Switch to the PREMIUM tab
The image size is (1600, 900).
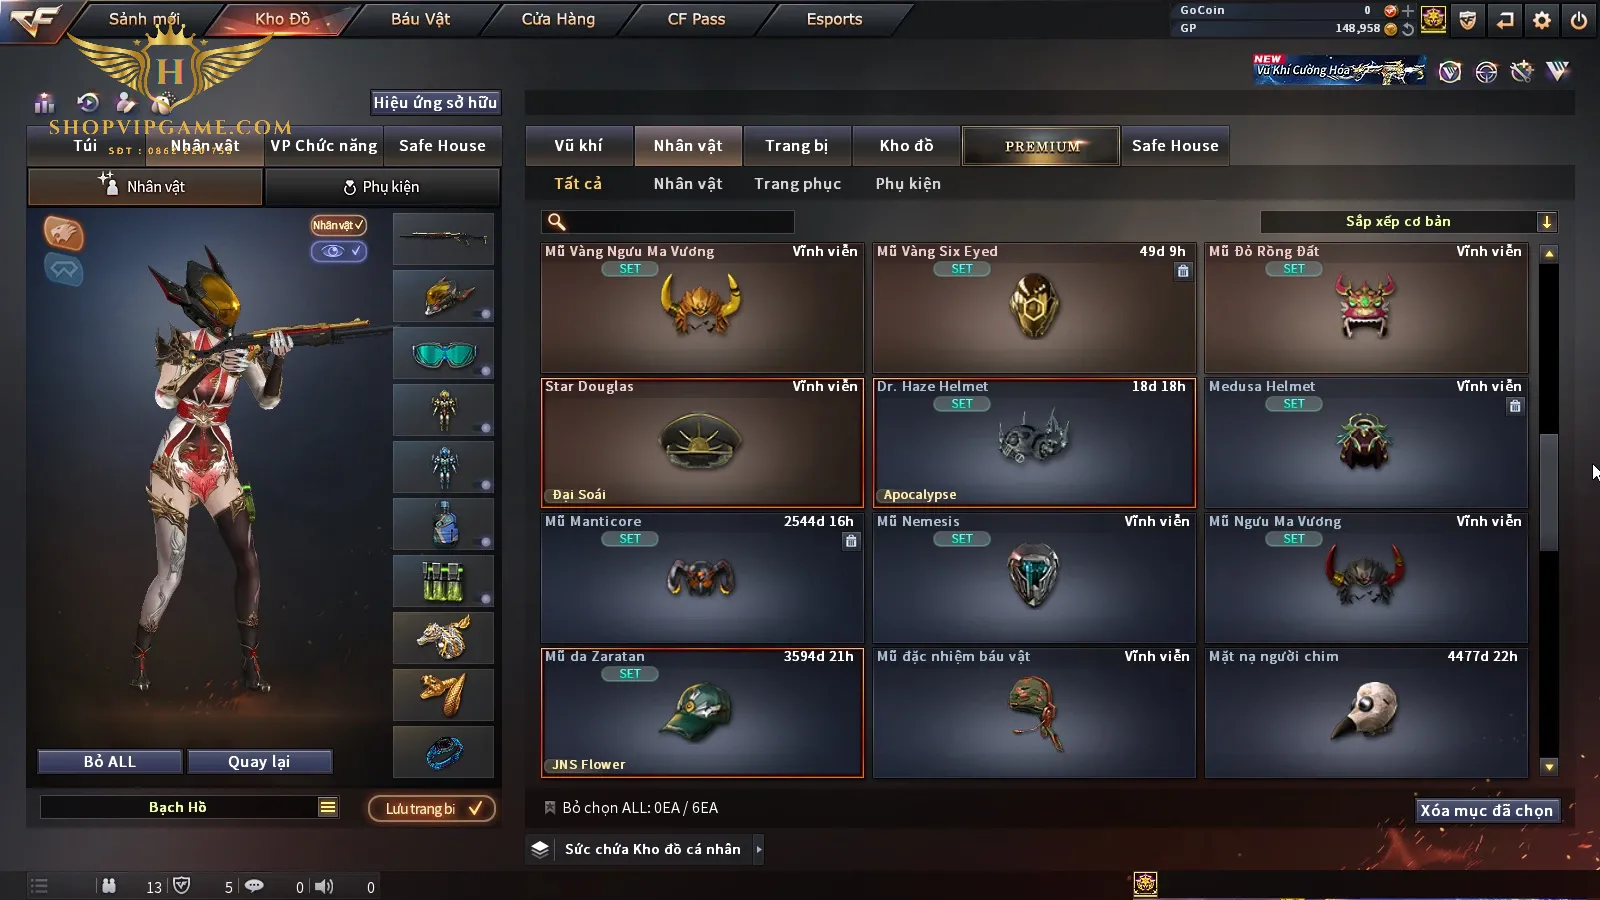[1041, 146]
